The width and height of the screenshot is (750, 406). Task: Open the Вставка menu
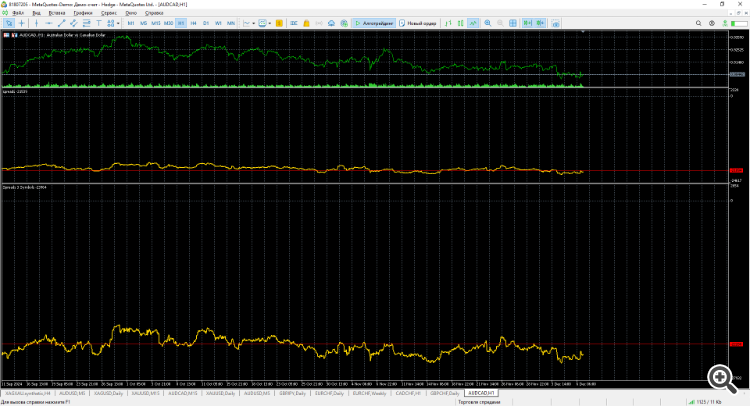(57, 13)
